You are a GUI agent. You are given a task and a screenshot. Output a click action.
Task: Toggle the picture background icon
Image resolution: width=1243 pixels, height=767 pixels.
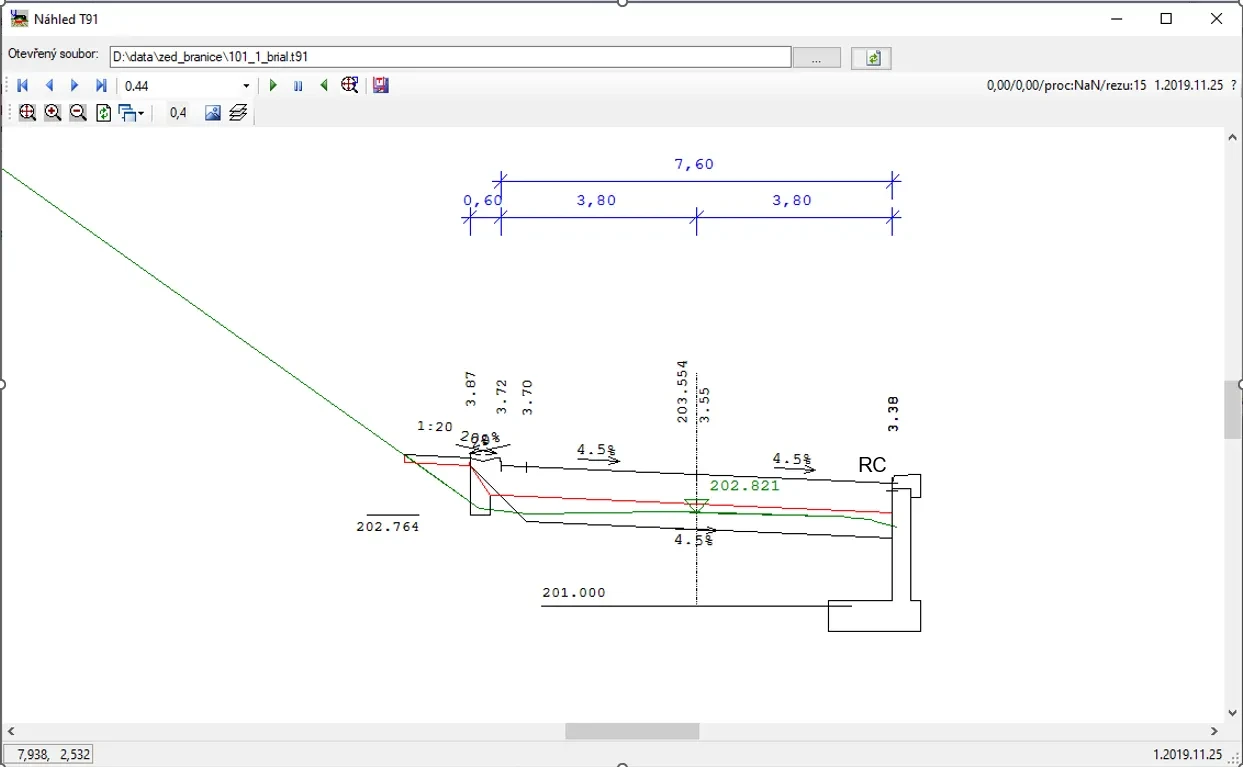pos(212,113)
